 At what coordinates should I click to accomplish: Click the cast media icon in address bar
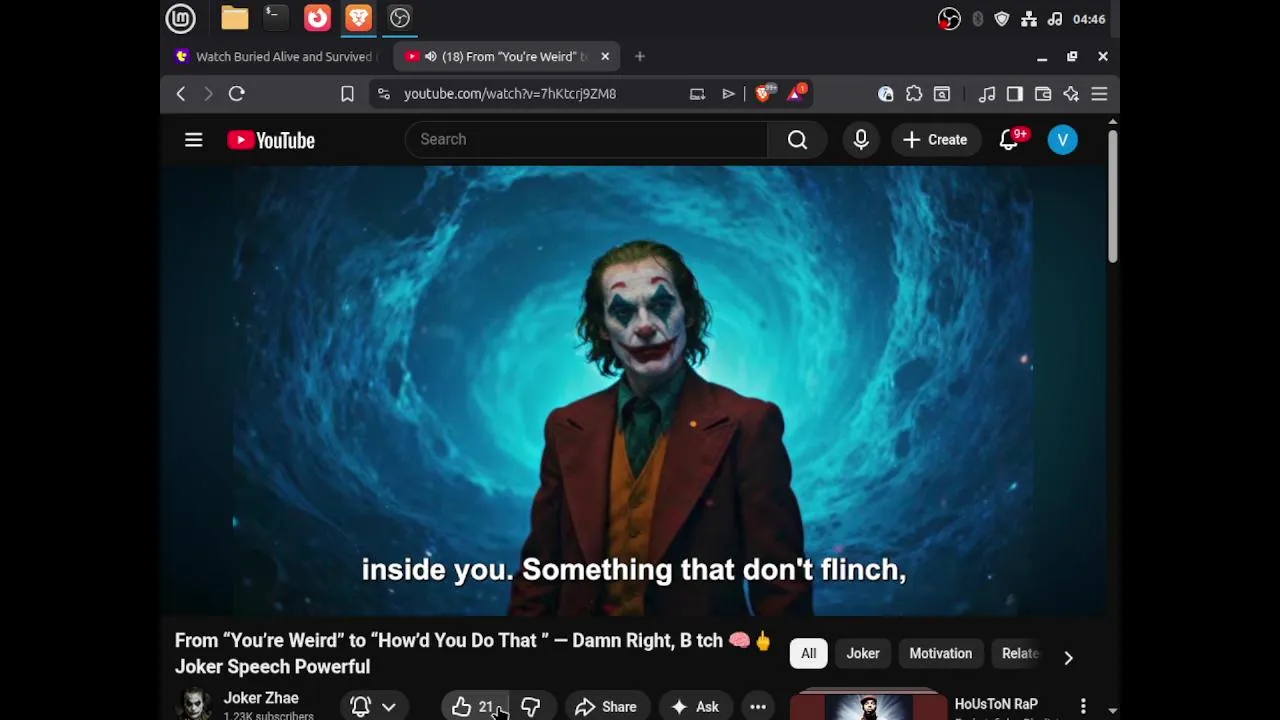click(697, 94)
